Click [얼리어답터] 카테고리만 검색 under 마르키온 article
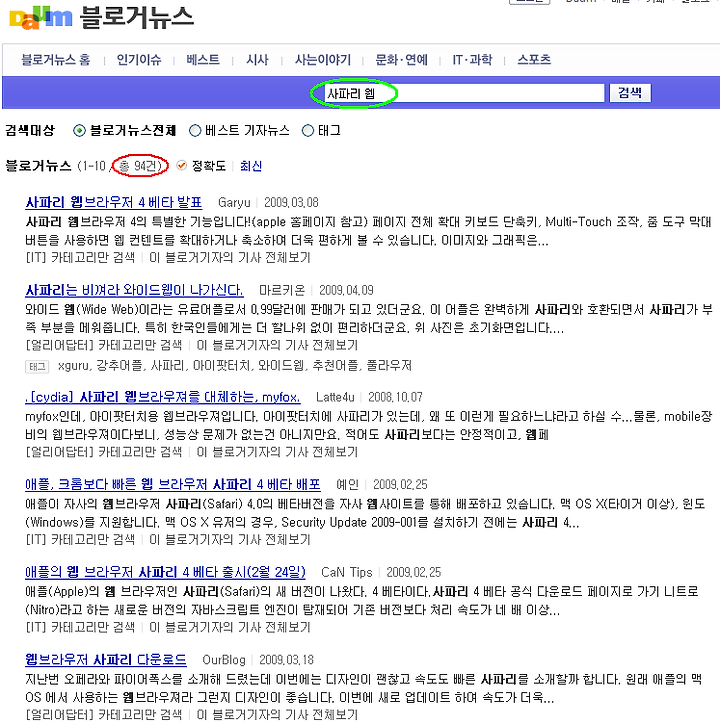The image size is (720, 724). pos(104,345)
